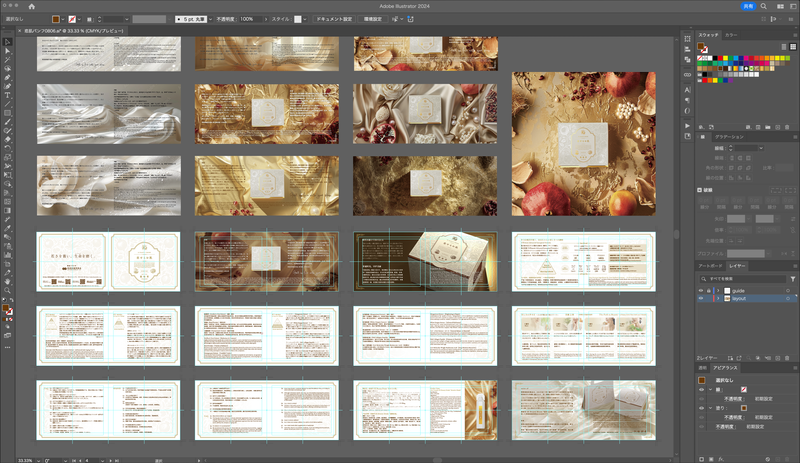Click the Home icon in the title bar

click(30, 6)
